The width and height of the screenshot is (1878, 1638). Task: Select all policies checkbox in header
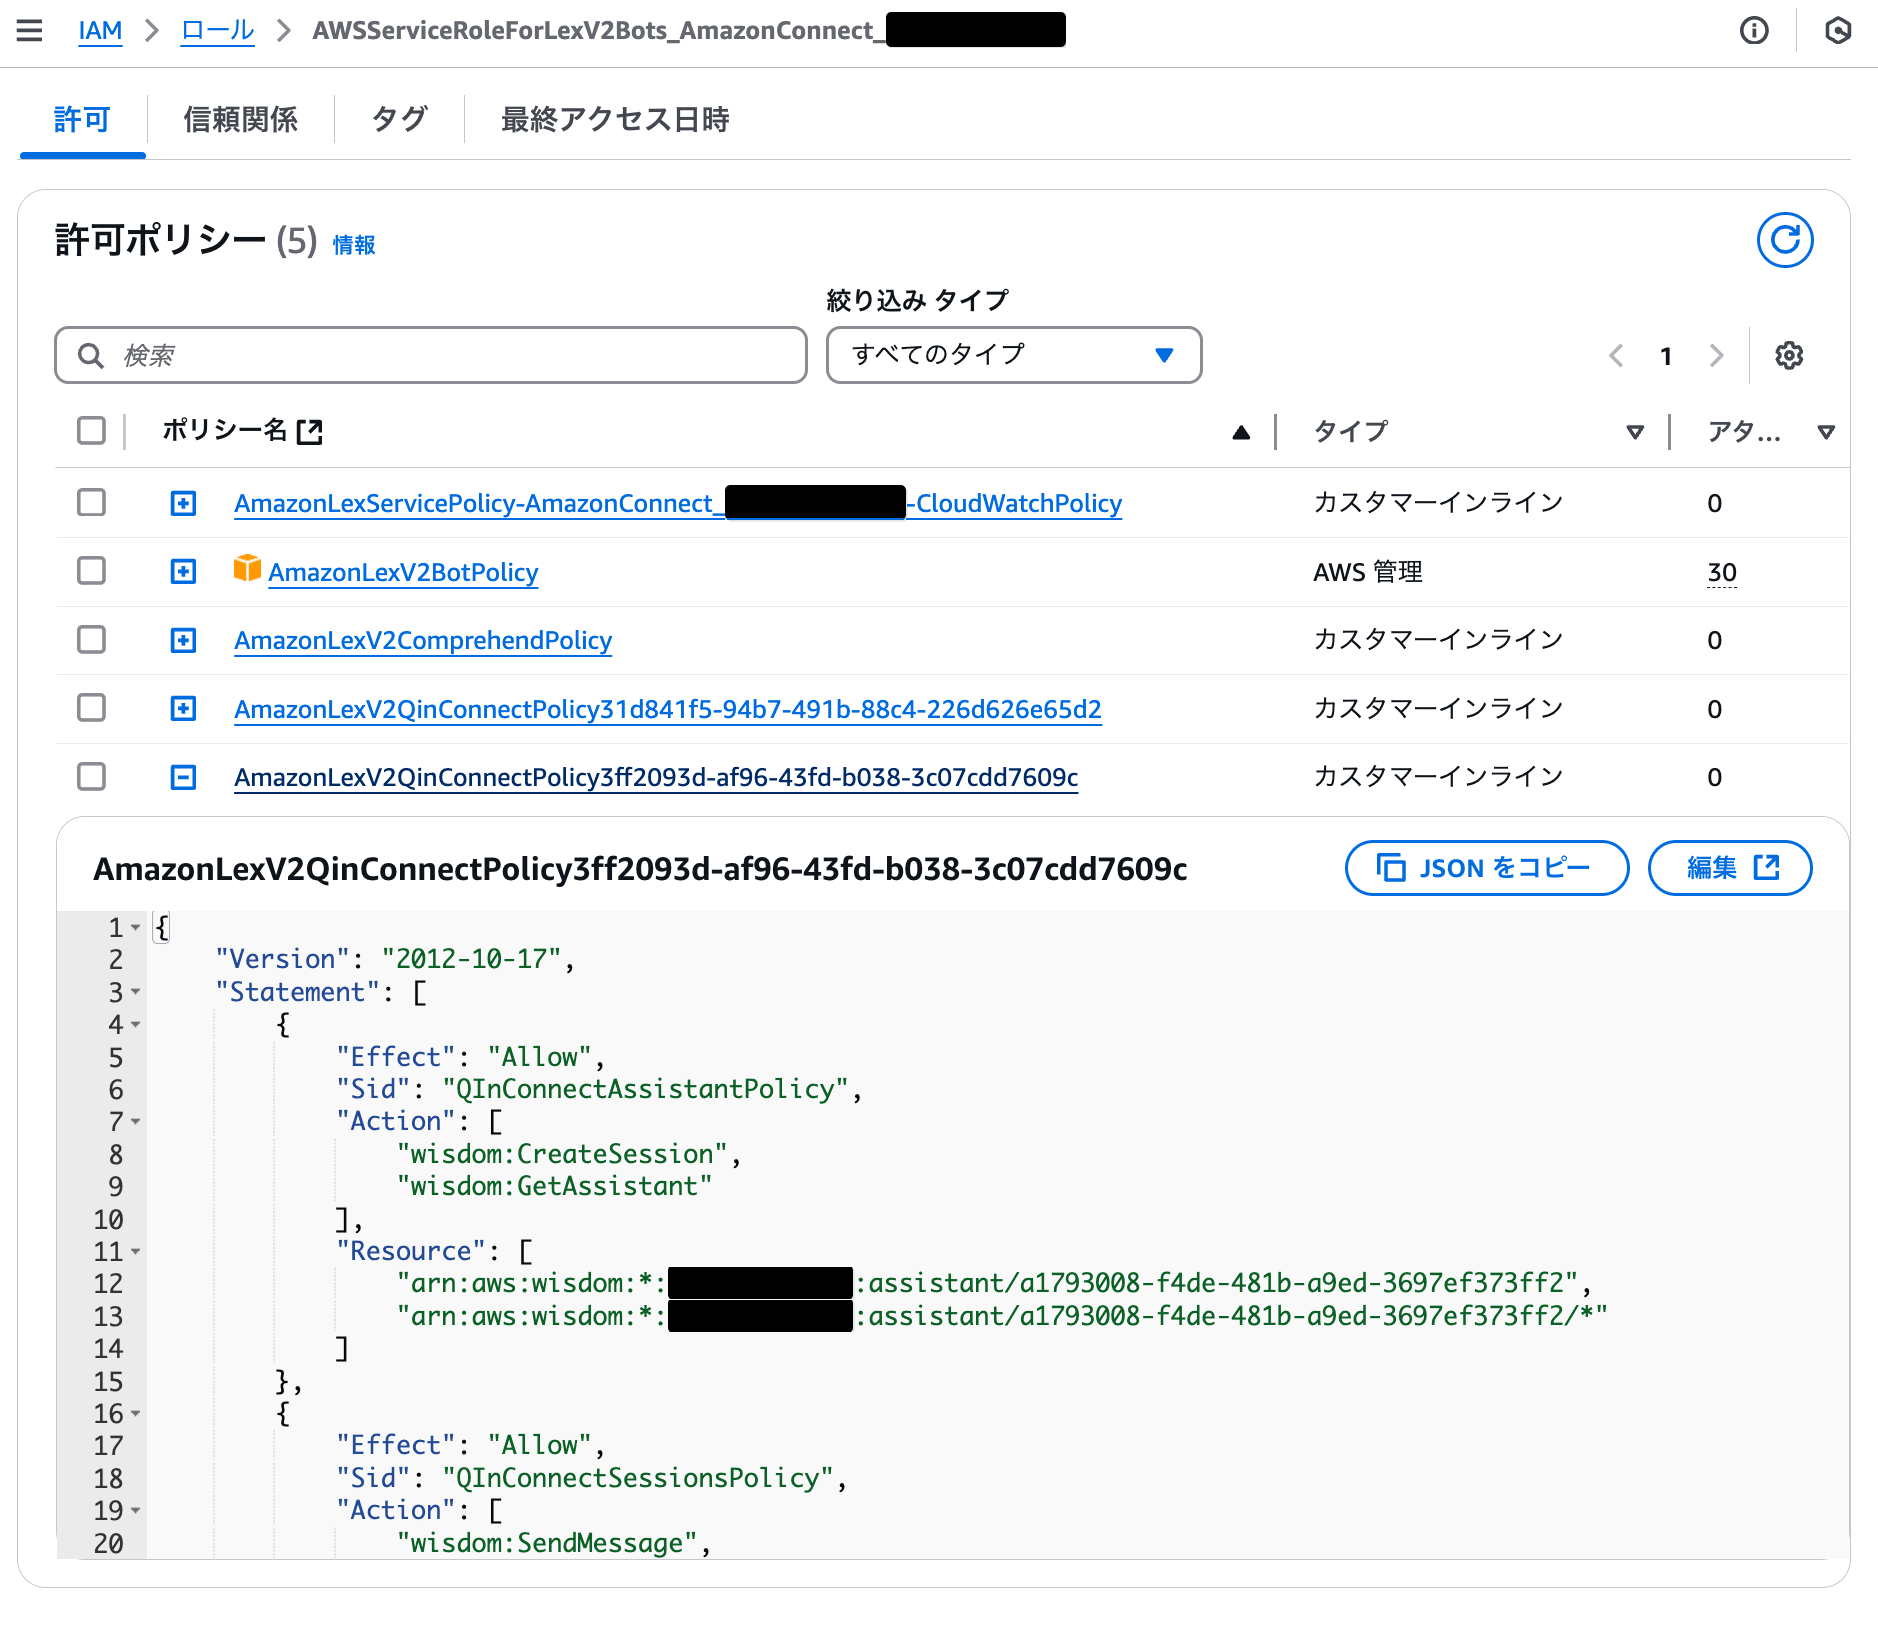pyautogui.click(x=91, y=431)
